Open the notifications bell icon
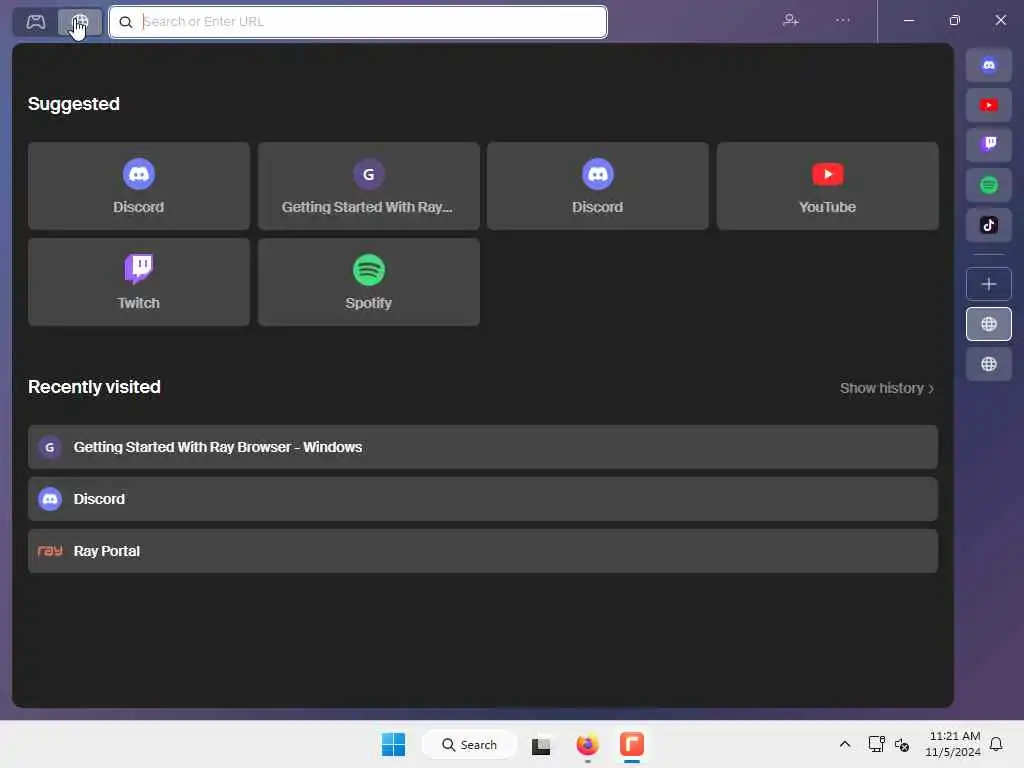The height and width of the screenshot is (768, 1024). click(x=996, y=744)
